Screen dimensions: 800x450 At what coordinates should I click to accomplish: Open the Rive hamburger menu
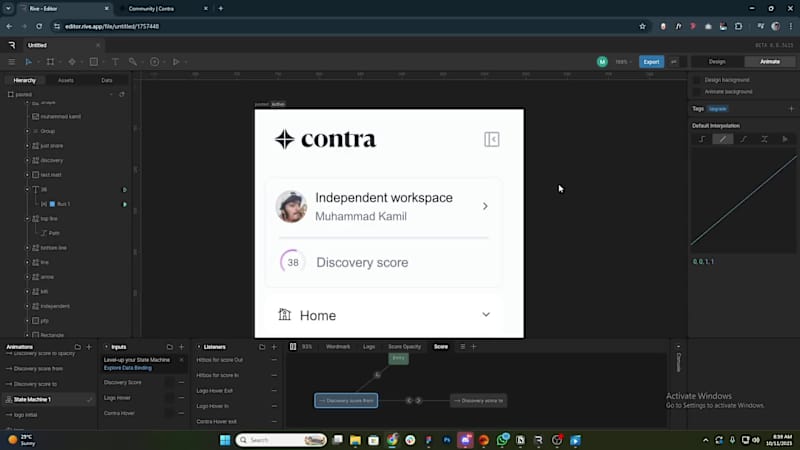12,62
